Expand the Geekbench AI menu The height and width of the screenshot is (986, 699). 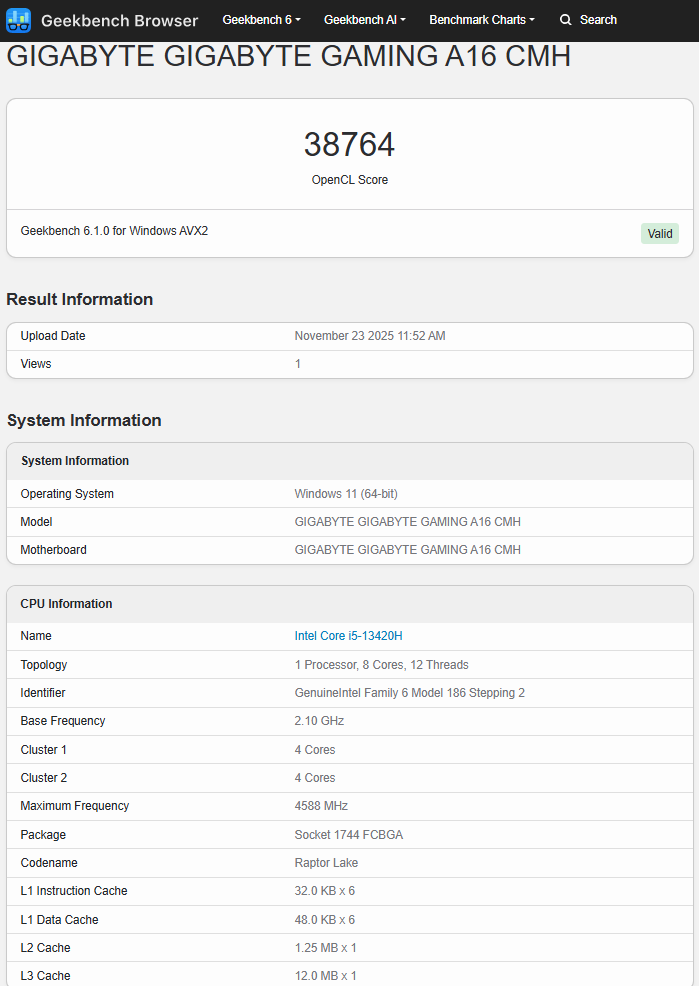(365, 19)
